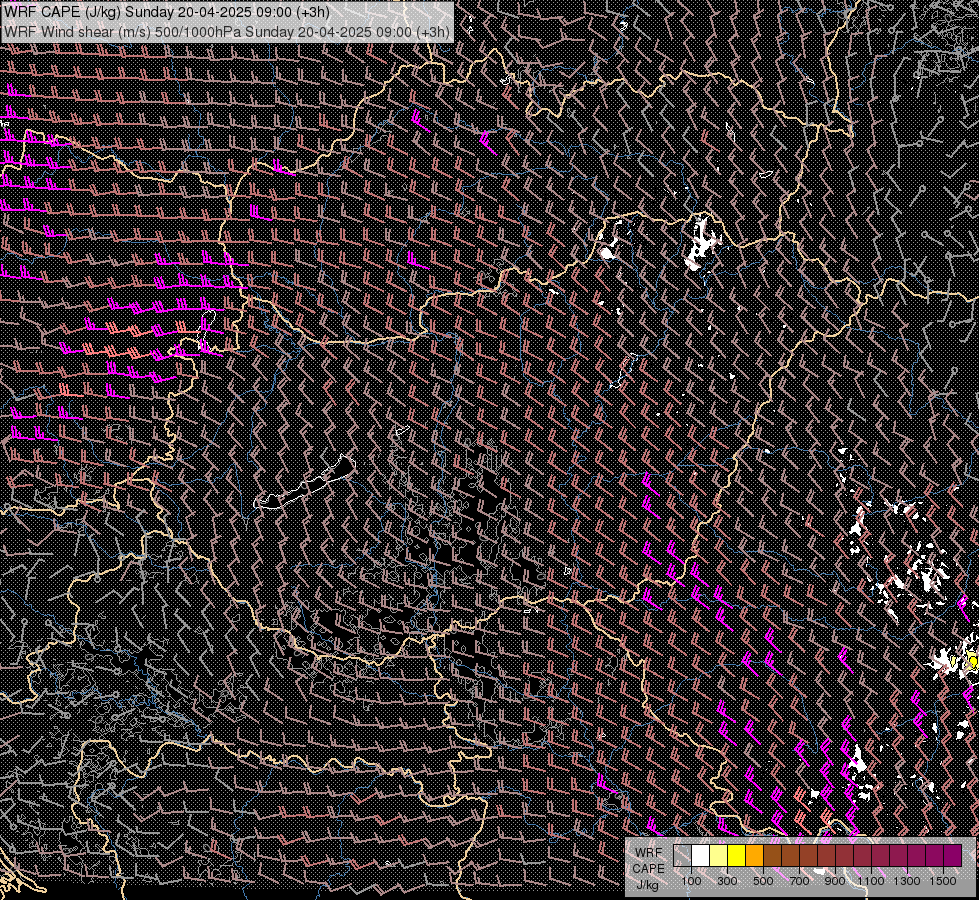Click the legend value 500
The width and height of the screenshot is (979, 900).
click(x=763, y=881)
